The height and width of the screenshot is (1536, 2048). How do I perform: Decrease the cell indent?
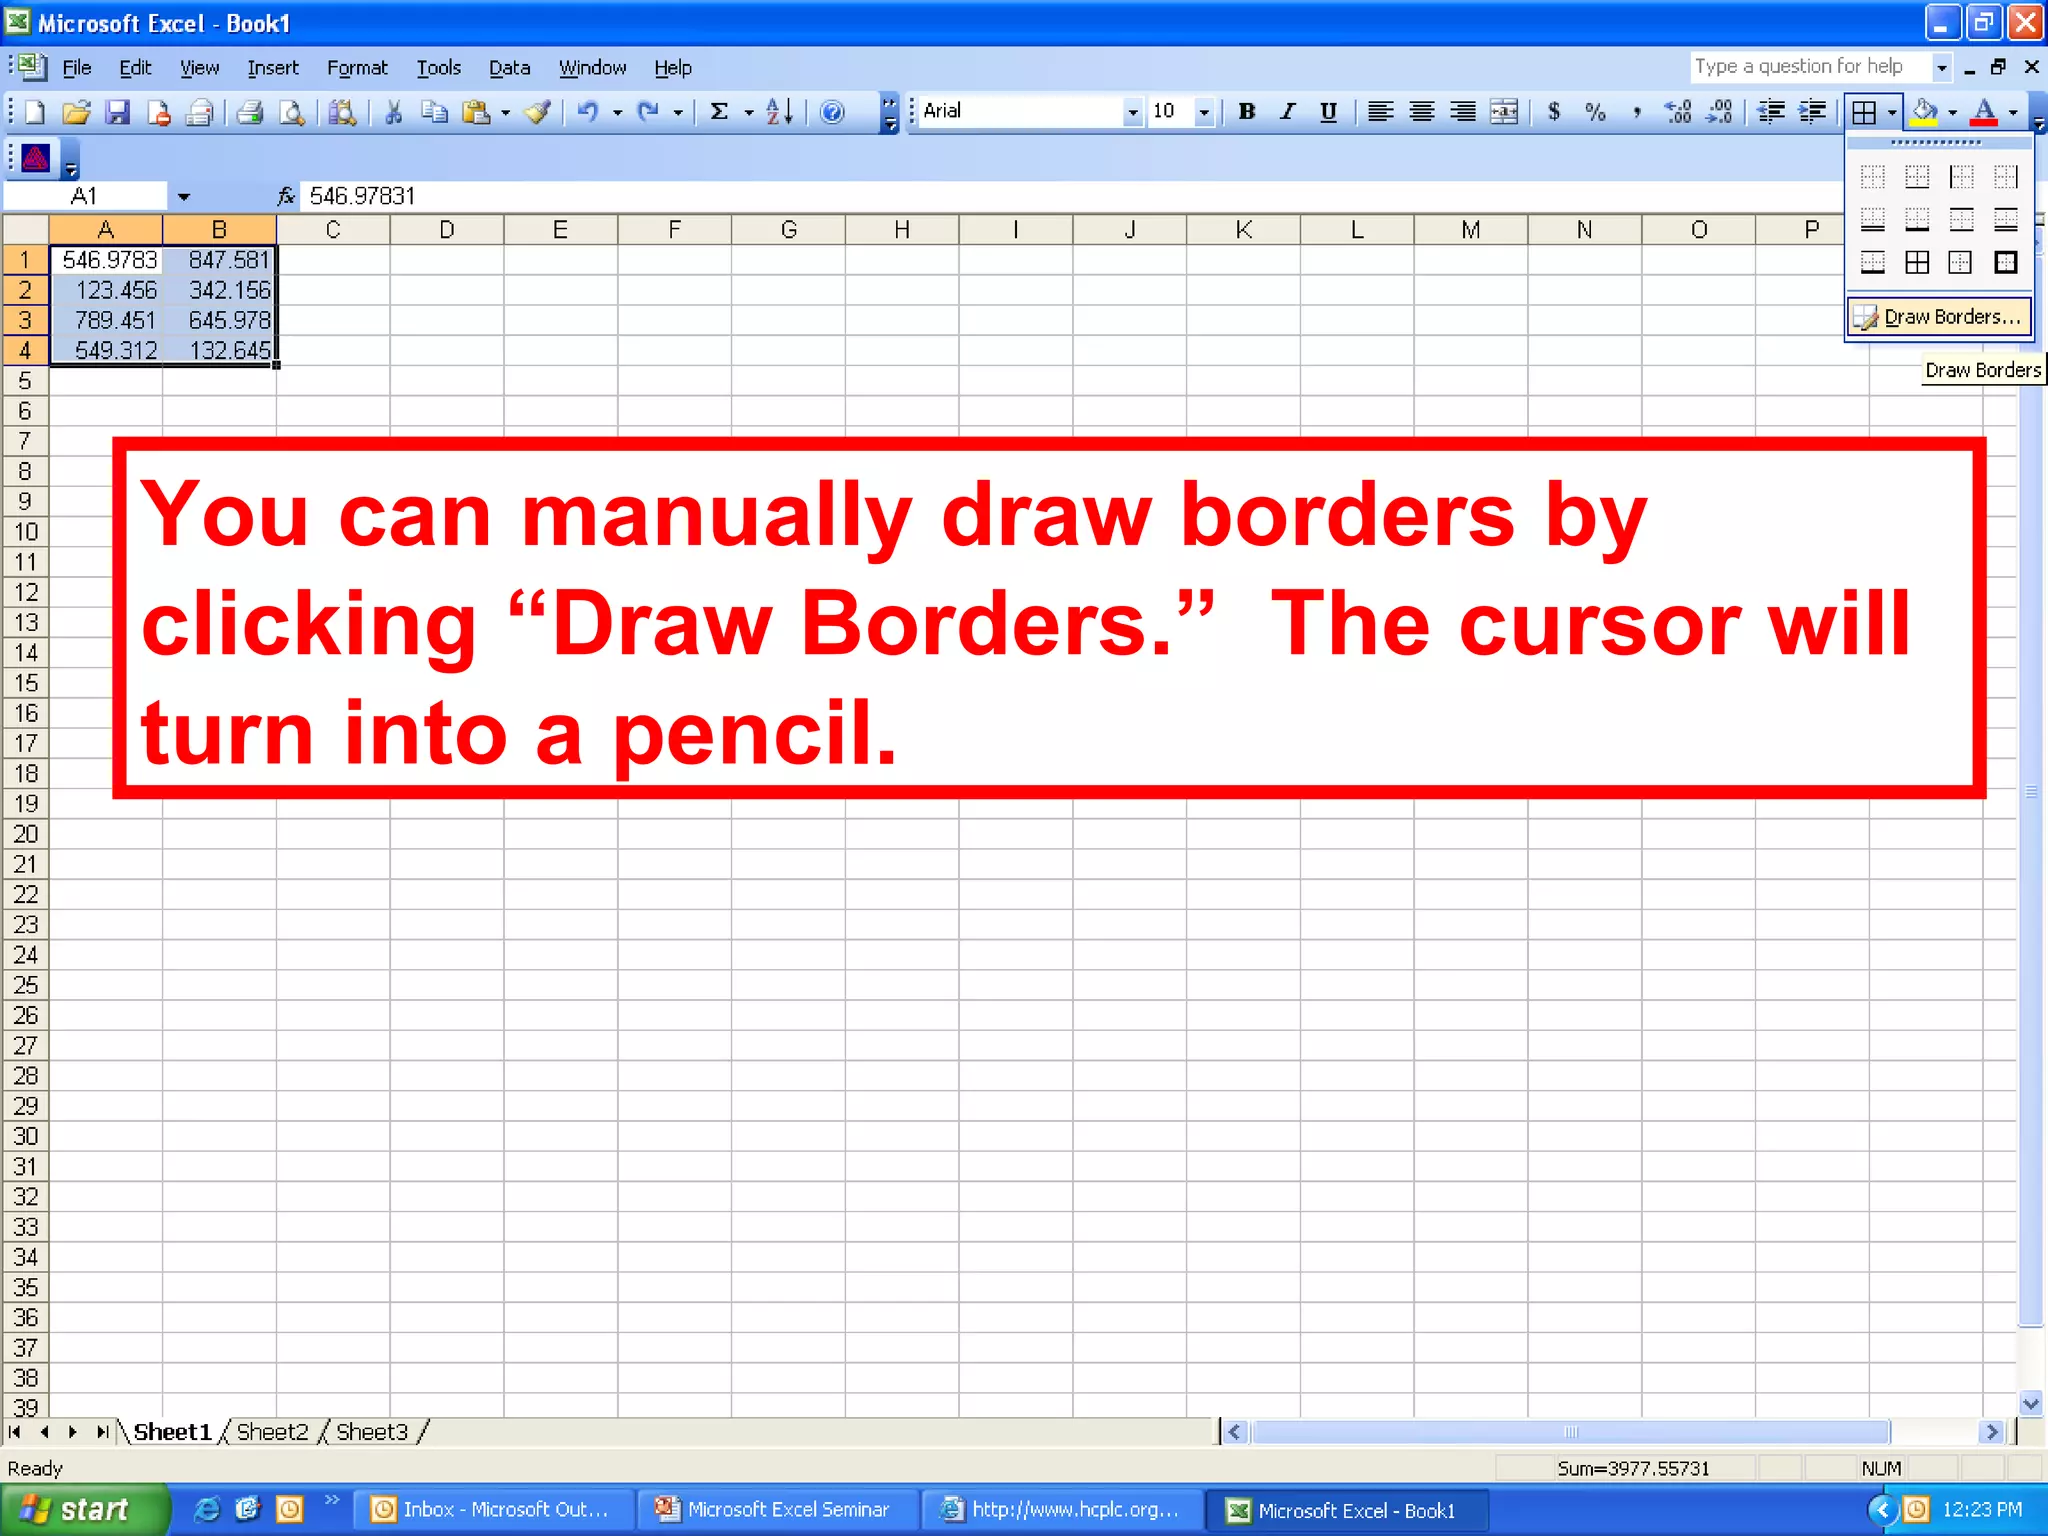[x=1771, y=112]
